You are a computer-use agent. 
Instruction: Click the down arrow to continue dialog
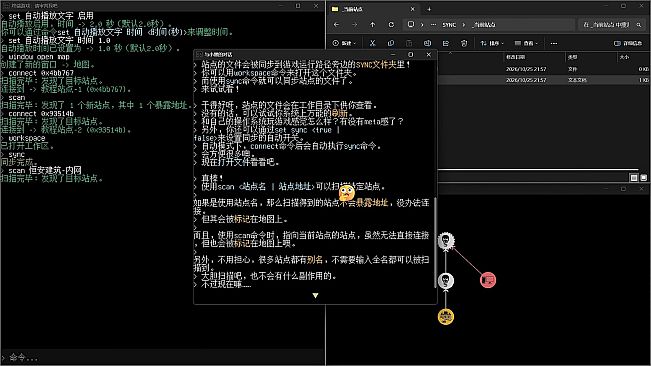(x=315, y=295)
